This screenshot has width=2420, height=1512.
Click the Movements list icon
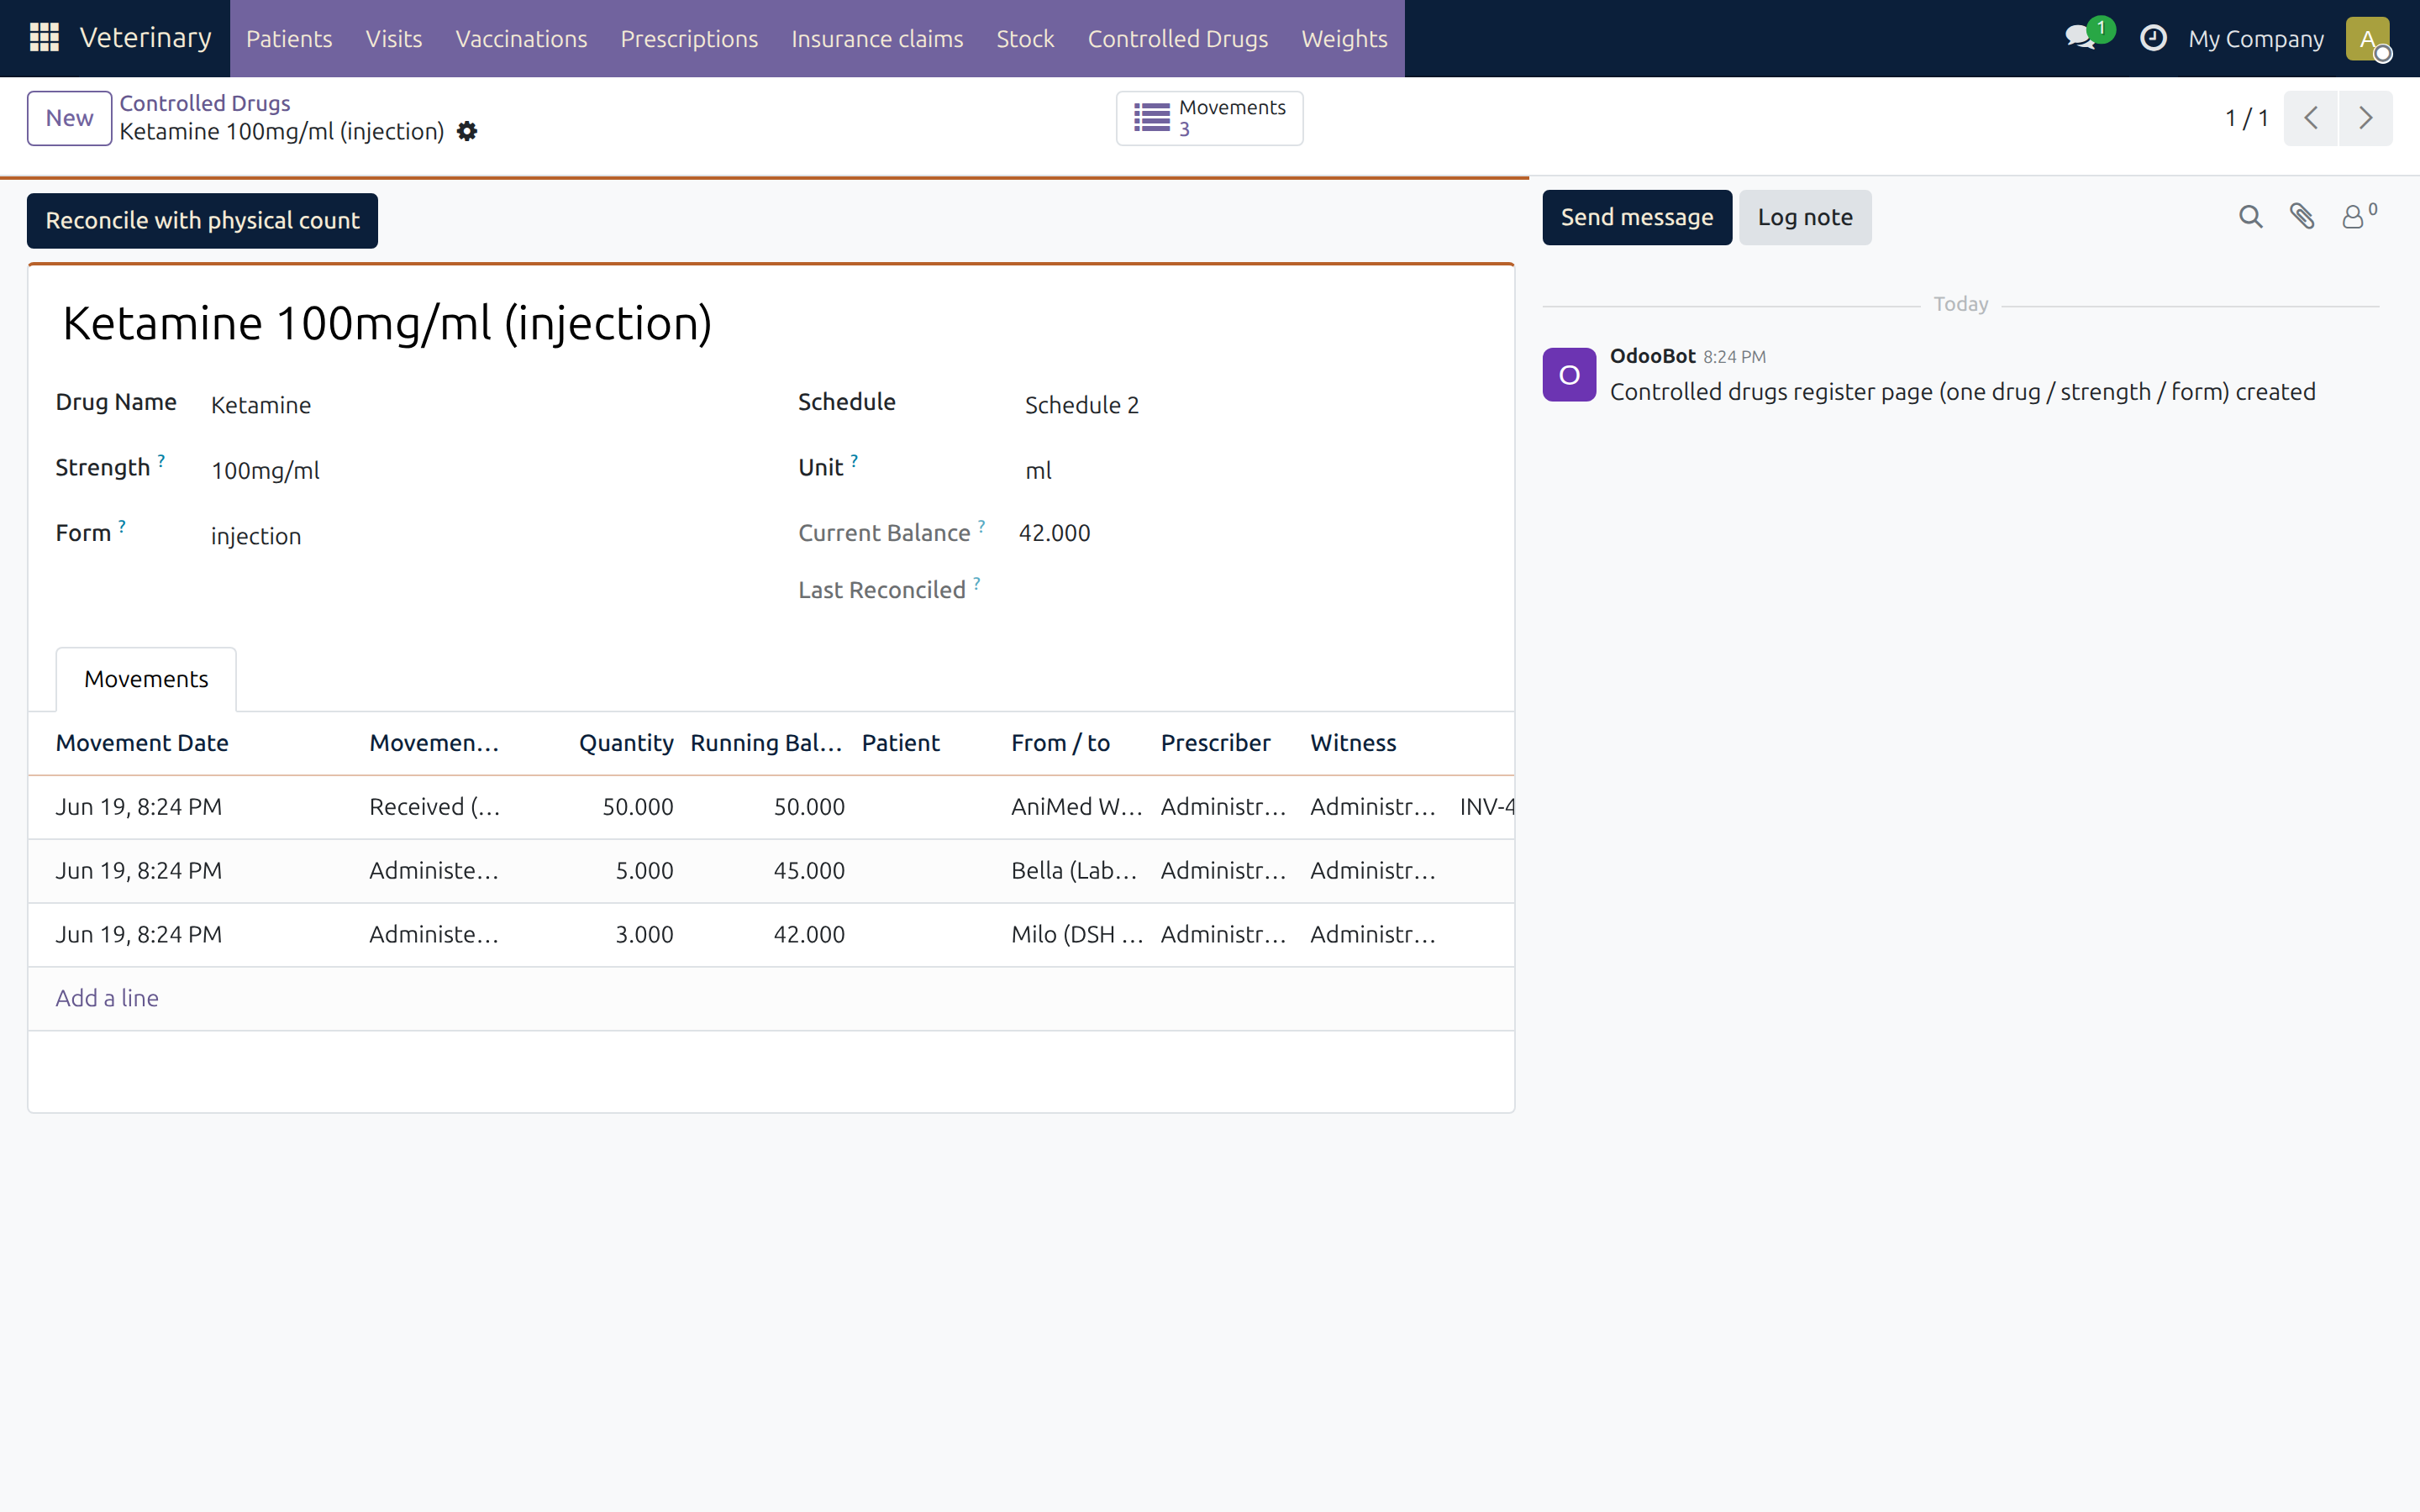(x=1151, y=118)
